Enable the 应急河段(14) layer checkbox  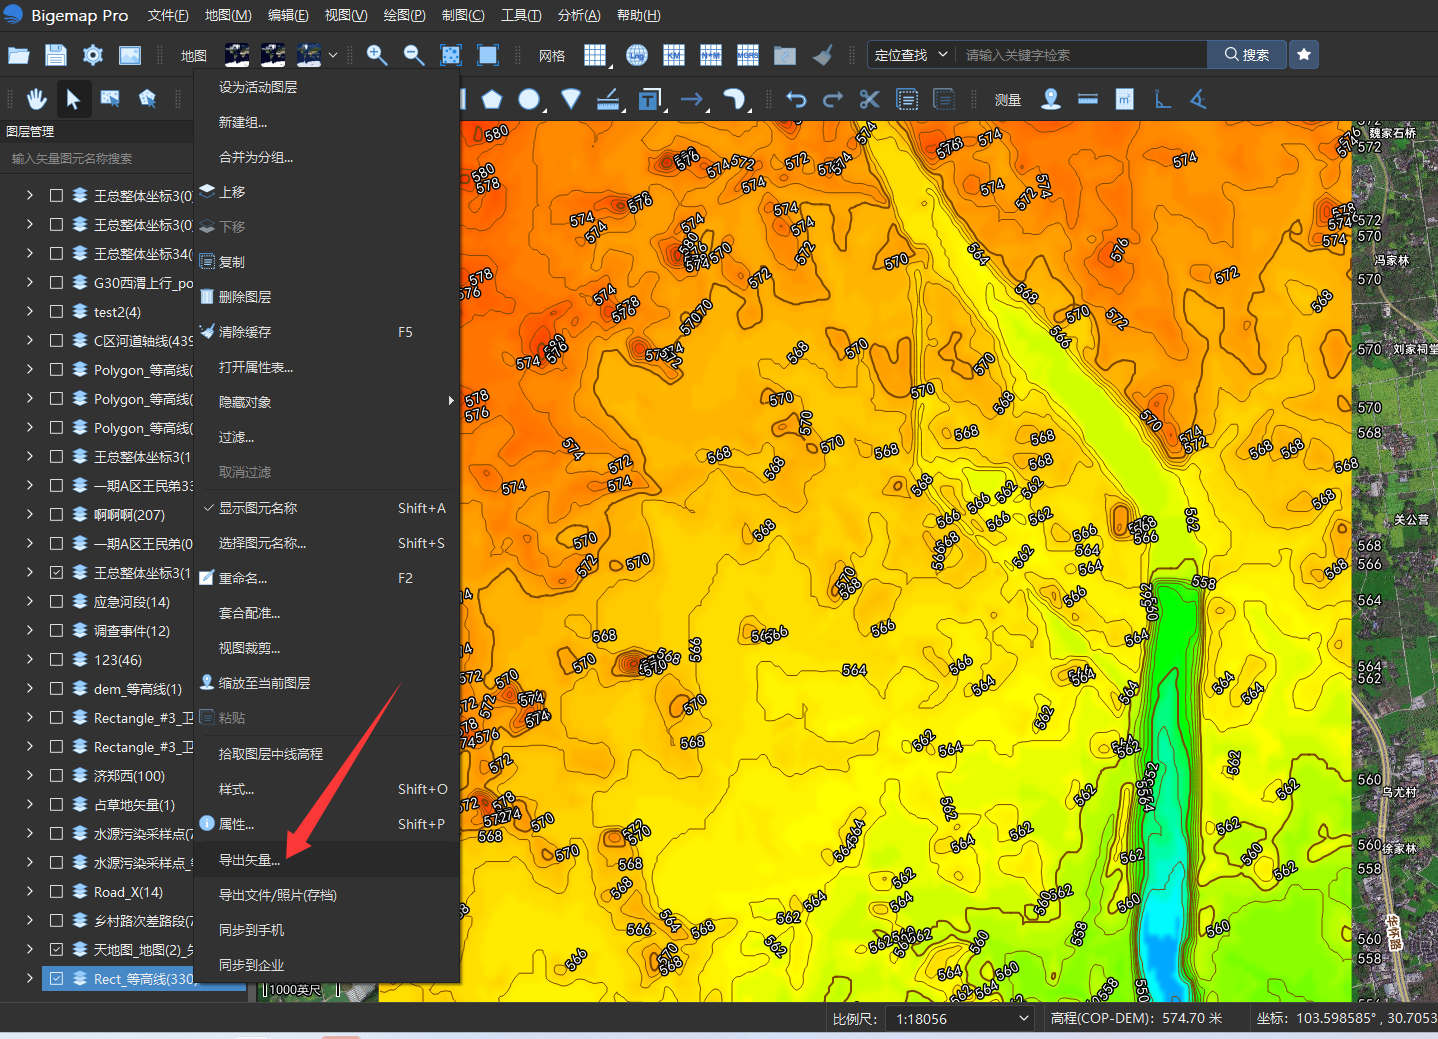click(x=57, y=602)
